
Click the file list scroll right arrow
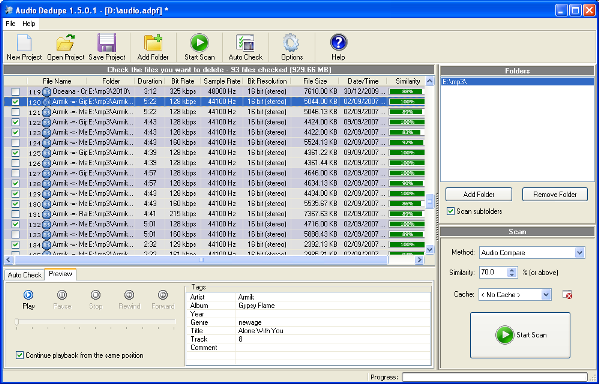(419, 260)
